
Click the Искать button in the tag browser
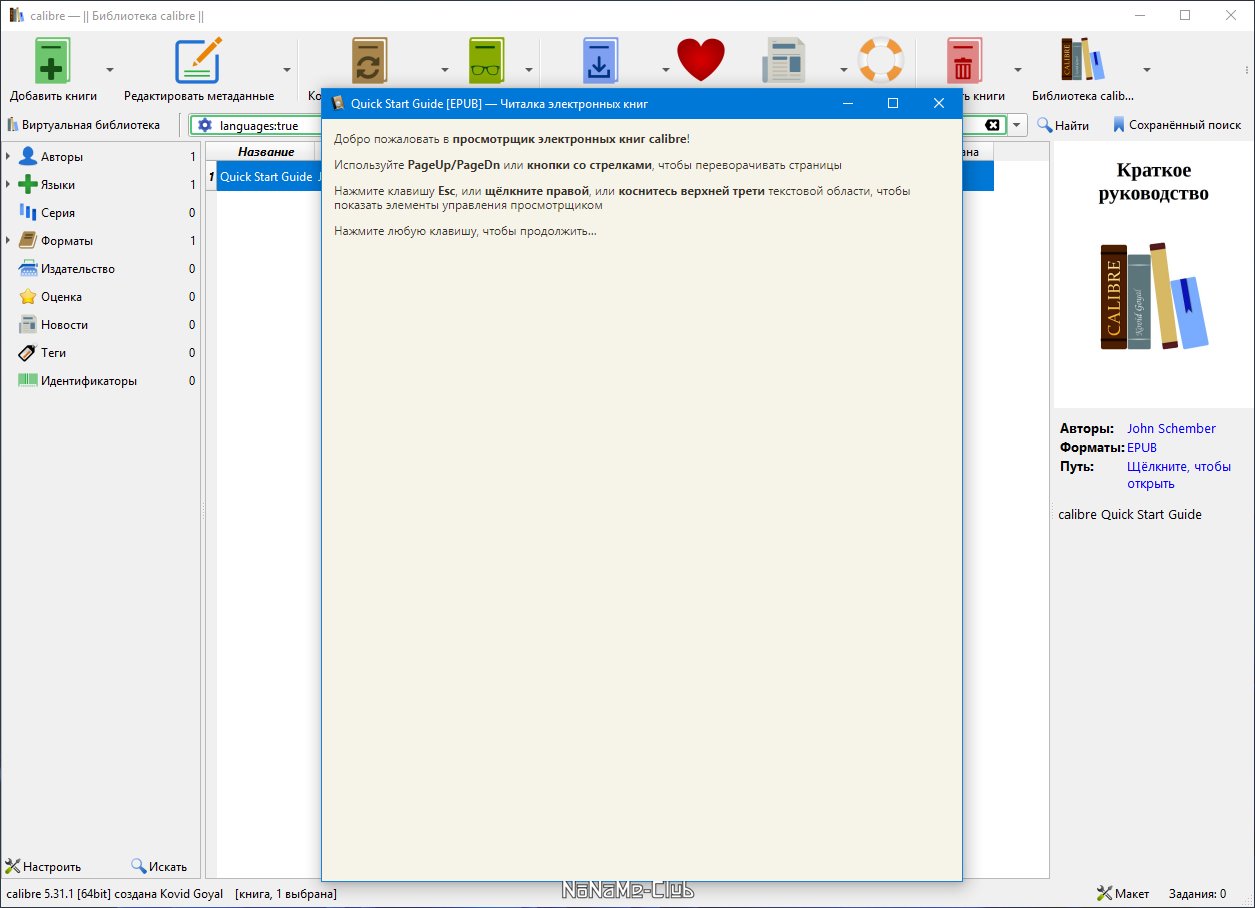(x=159, y=867)
